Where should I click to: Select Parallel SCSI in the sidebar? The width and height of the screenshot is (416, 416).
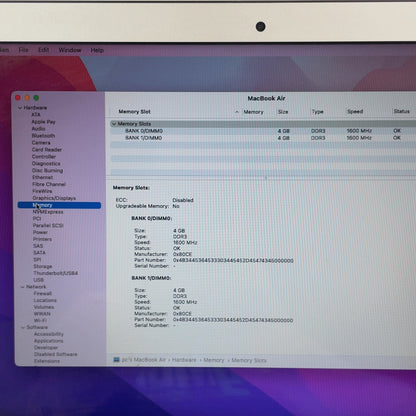coord(48,225)
